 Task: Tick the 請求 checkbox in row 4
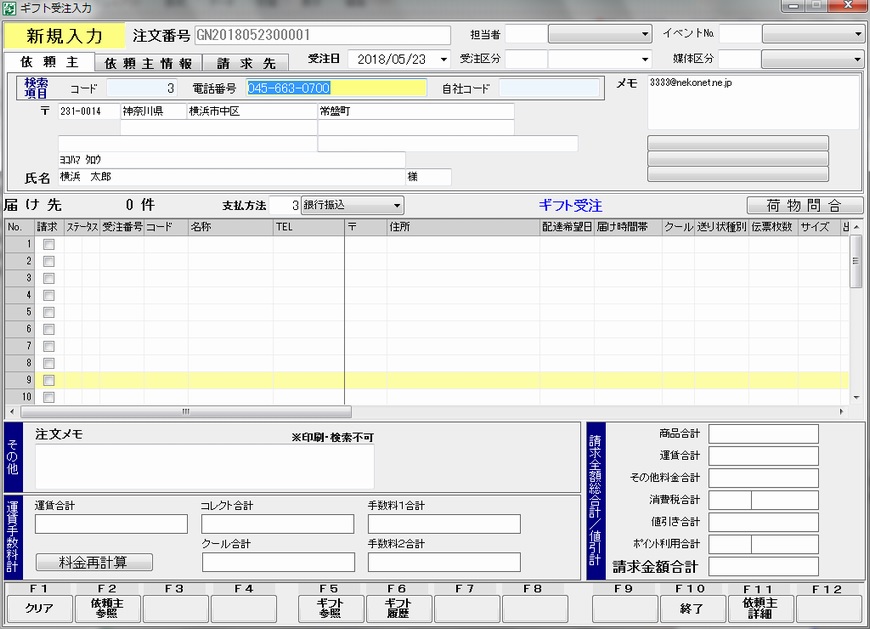click(x=49, y=295)
